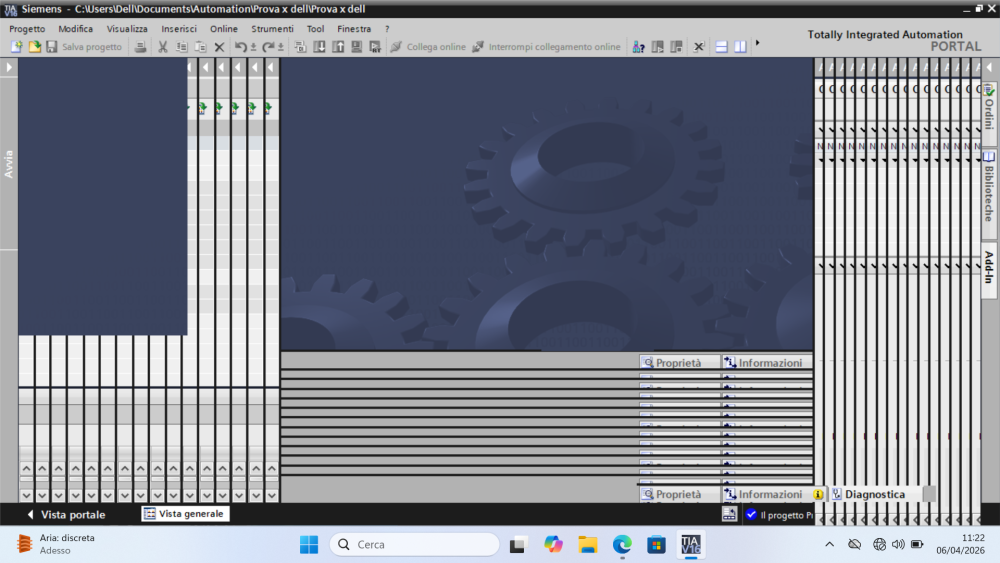Switch to Vista portale
This screenshot has height=563, width=1000.
65,514
